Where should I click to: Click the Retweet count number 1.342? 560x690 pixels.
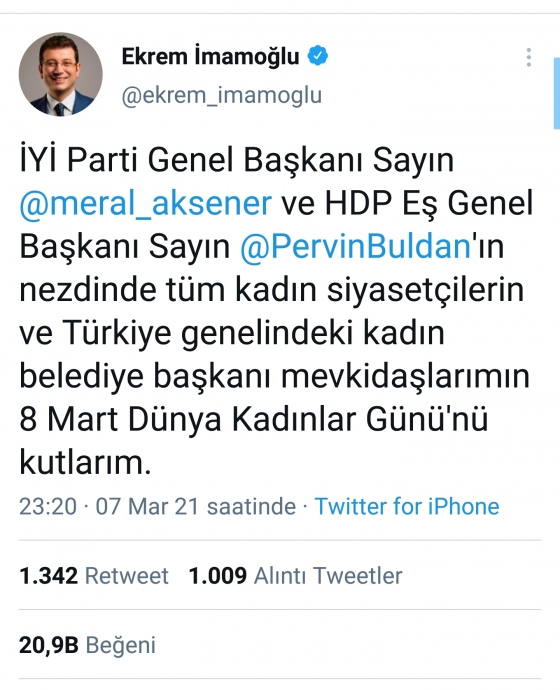(x=48, y=576)
